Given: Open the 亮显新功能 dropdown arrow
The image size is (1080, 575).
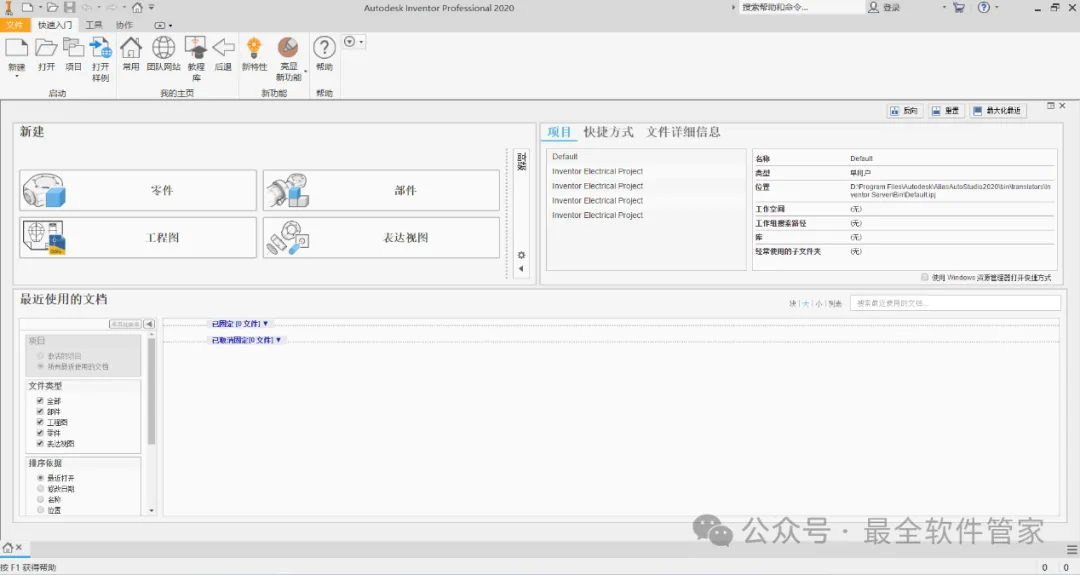Looking at the screenshot, I should (305, 72).
